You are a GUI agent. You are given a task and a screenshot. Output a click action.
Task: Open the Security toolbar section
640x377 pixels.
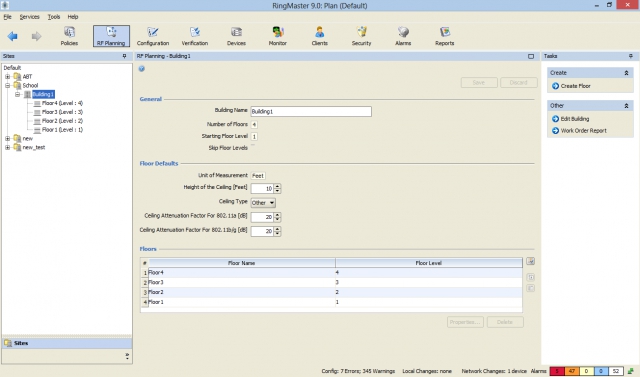(x=362, y=36)
